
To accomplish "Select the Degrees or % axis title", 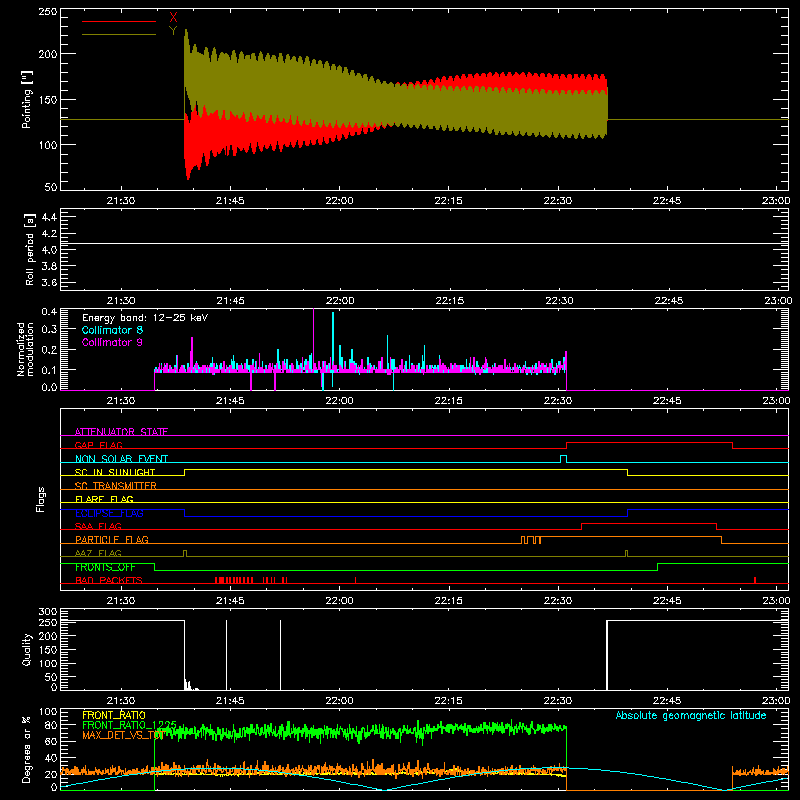I will pos(26,749).
